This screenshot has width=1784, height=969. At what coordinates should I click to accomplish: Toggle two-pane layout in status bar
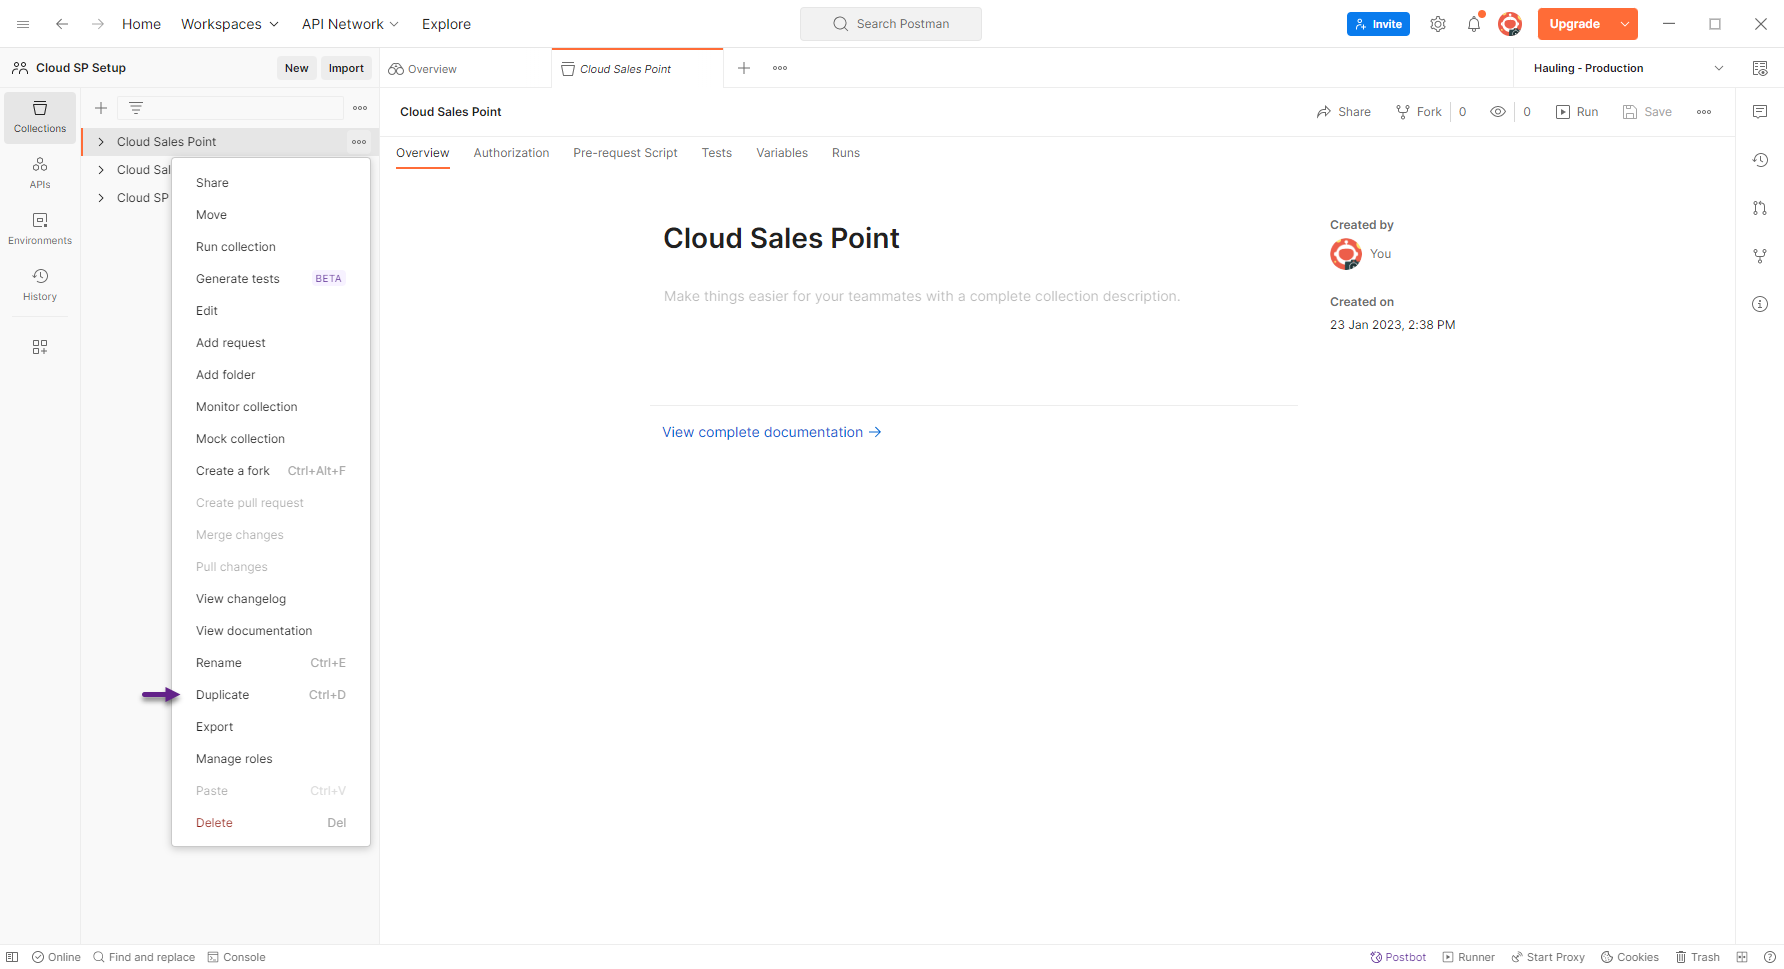[1742, 957]
